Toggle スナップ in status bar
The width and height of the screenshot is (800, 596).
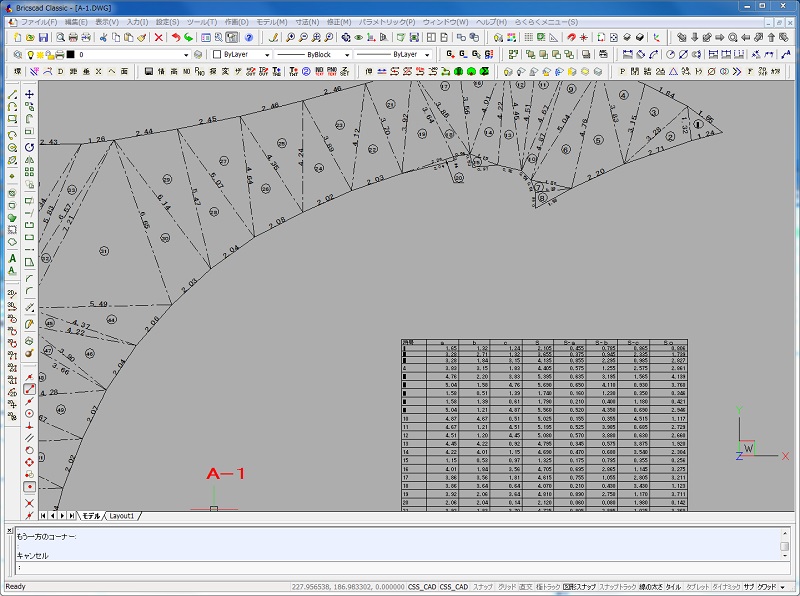pos(483,587)
